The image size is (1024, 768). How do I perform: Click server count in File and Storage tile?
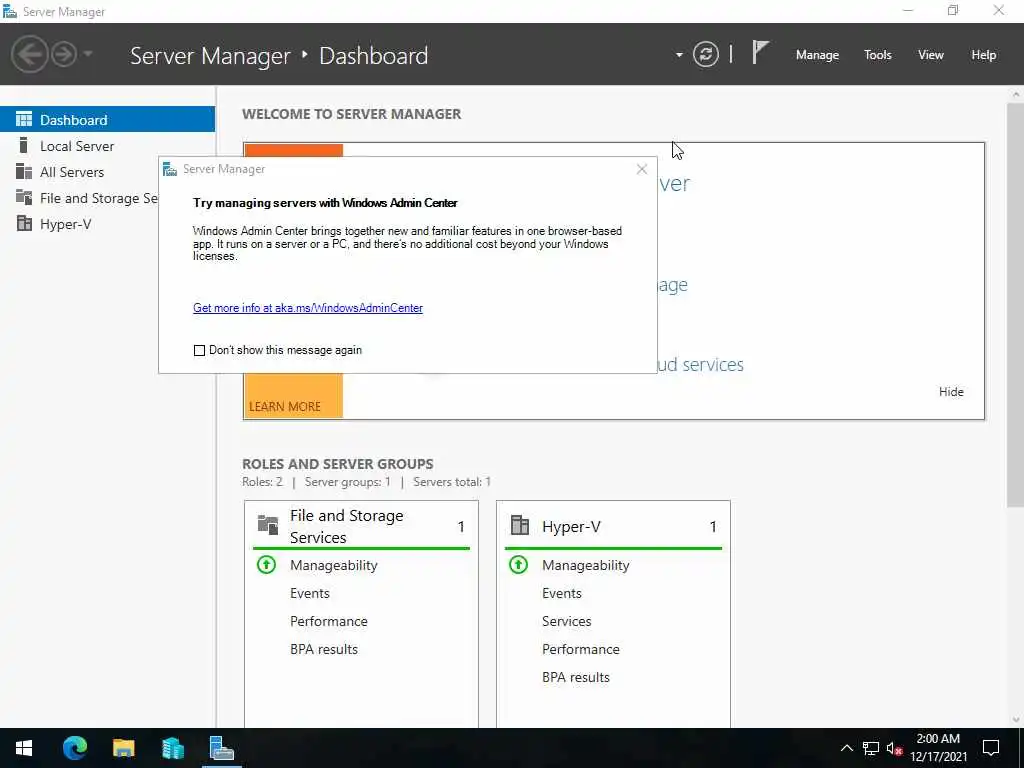click(x=461, y=526)
